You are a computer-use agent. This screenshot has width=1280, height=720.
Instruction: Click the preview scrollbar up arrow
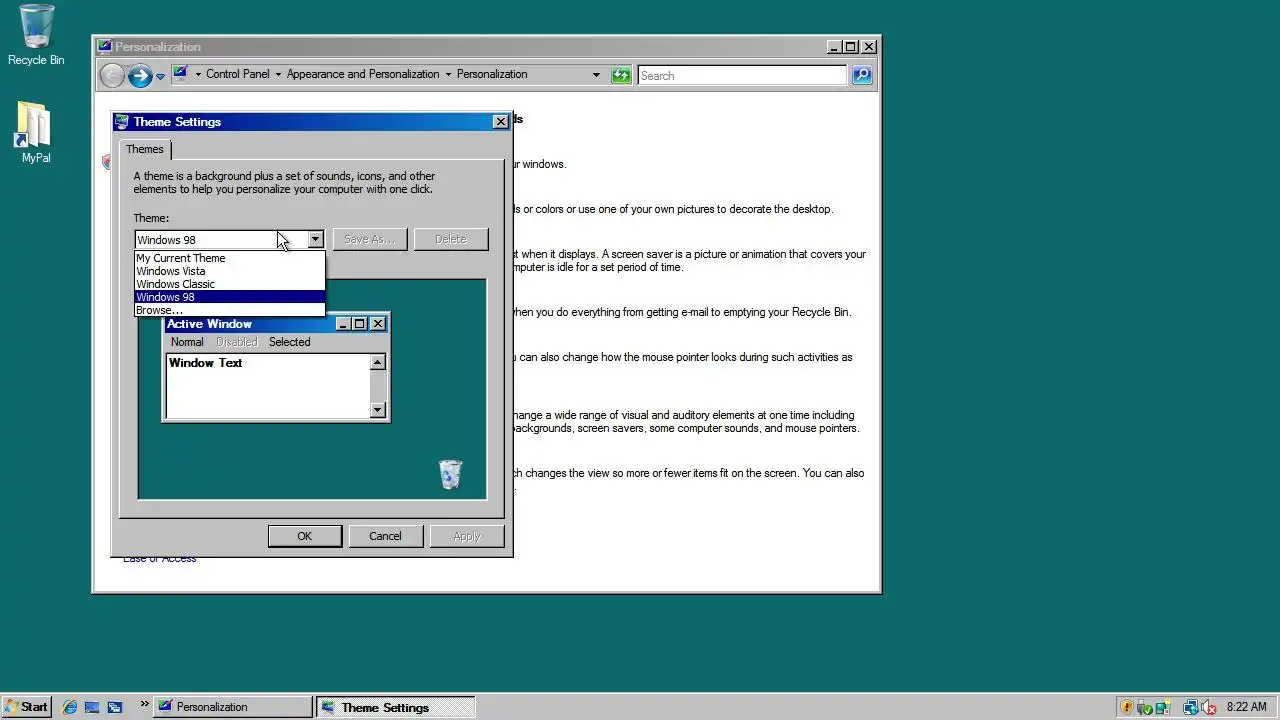tap(377, 362)
